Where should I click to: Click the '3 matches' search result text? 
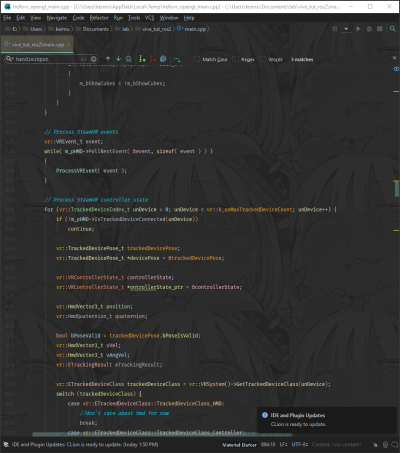pyautogui.click(x=302, y=60)
